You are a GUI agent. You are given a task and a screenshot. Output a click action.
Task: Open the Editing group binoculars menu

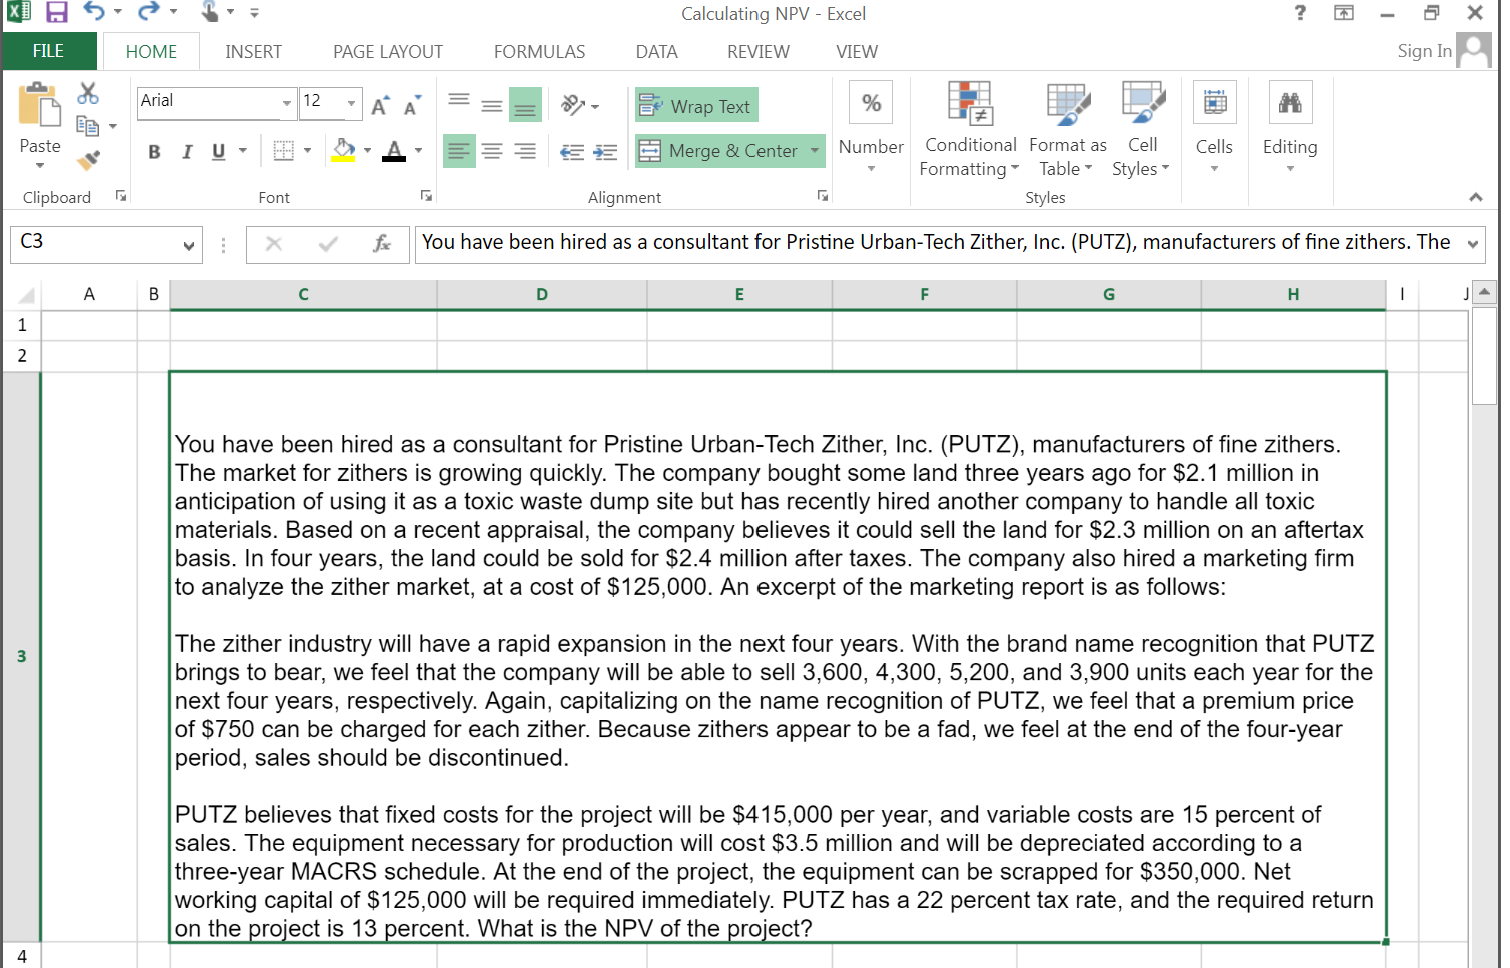[x=1290, y=128]
